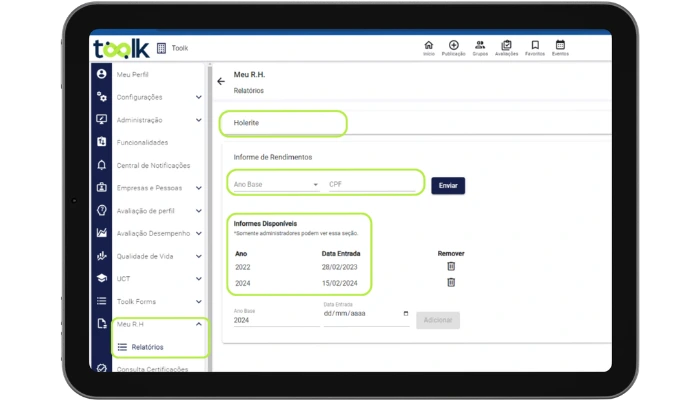The image size is (700, 400).
Task: Select Relatórios in the sidebar
Action: (x=147, y=347)
